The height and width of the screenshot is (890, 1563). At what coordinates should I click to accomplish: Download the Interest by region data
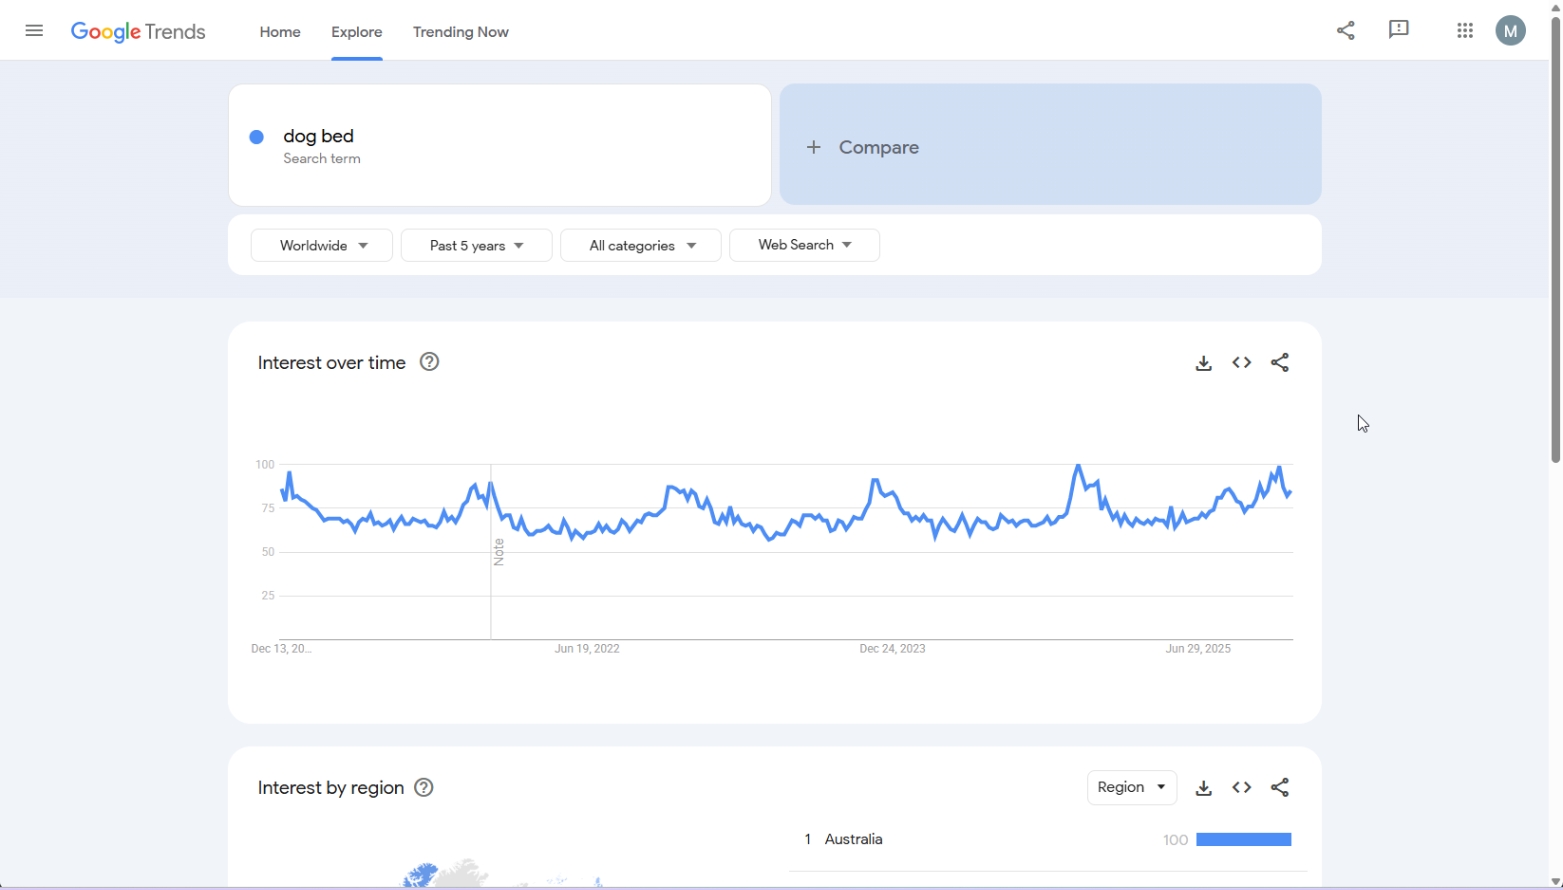1204,787
